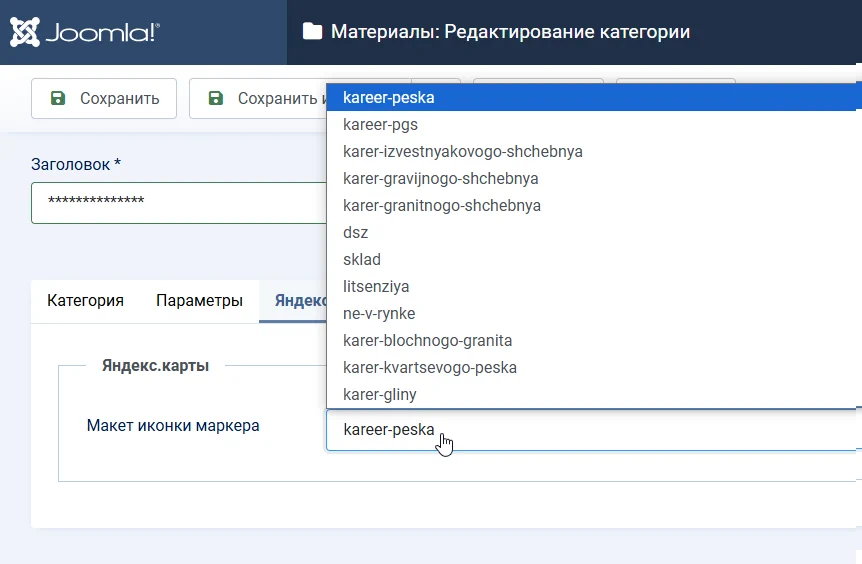Click the Яндекс.карты fieldset legend

pyautogui.click(x=156, y=366)
